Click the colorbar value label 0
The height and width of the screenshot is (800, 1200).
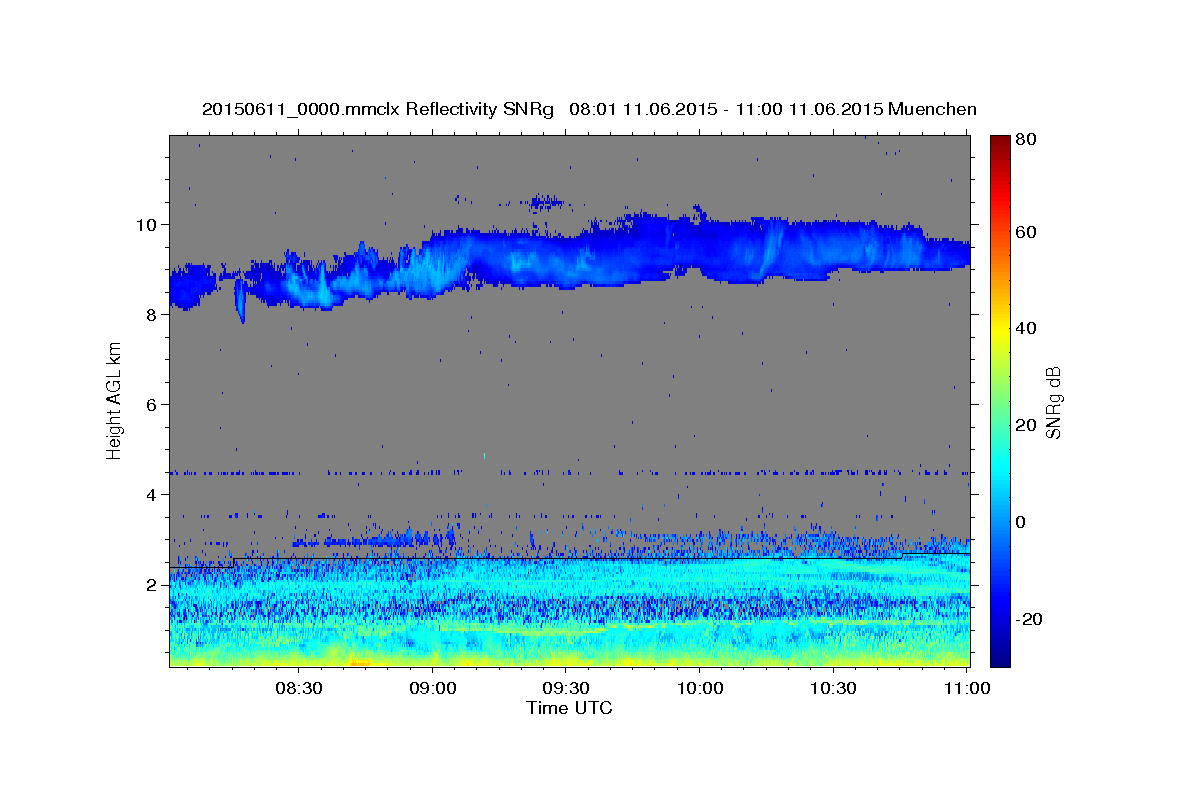(1021, 522)
